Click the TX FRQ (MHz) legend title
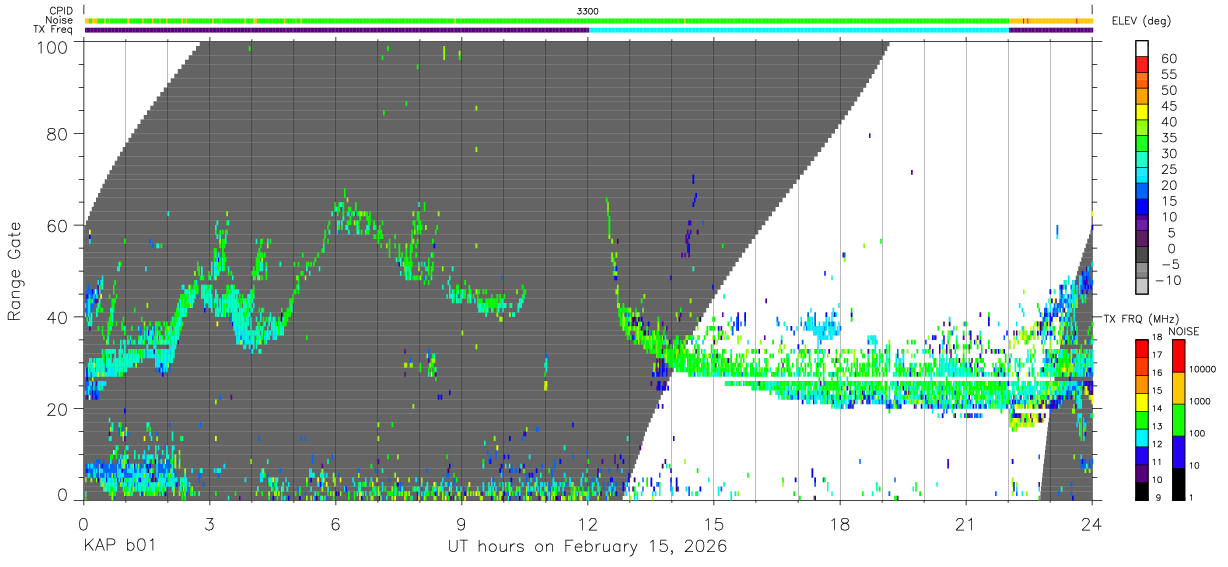Screen dimensions: 1228x567 [1140, 318]
